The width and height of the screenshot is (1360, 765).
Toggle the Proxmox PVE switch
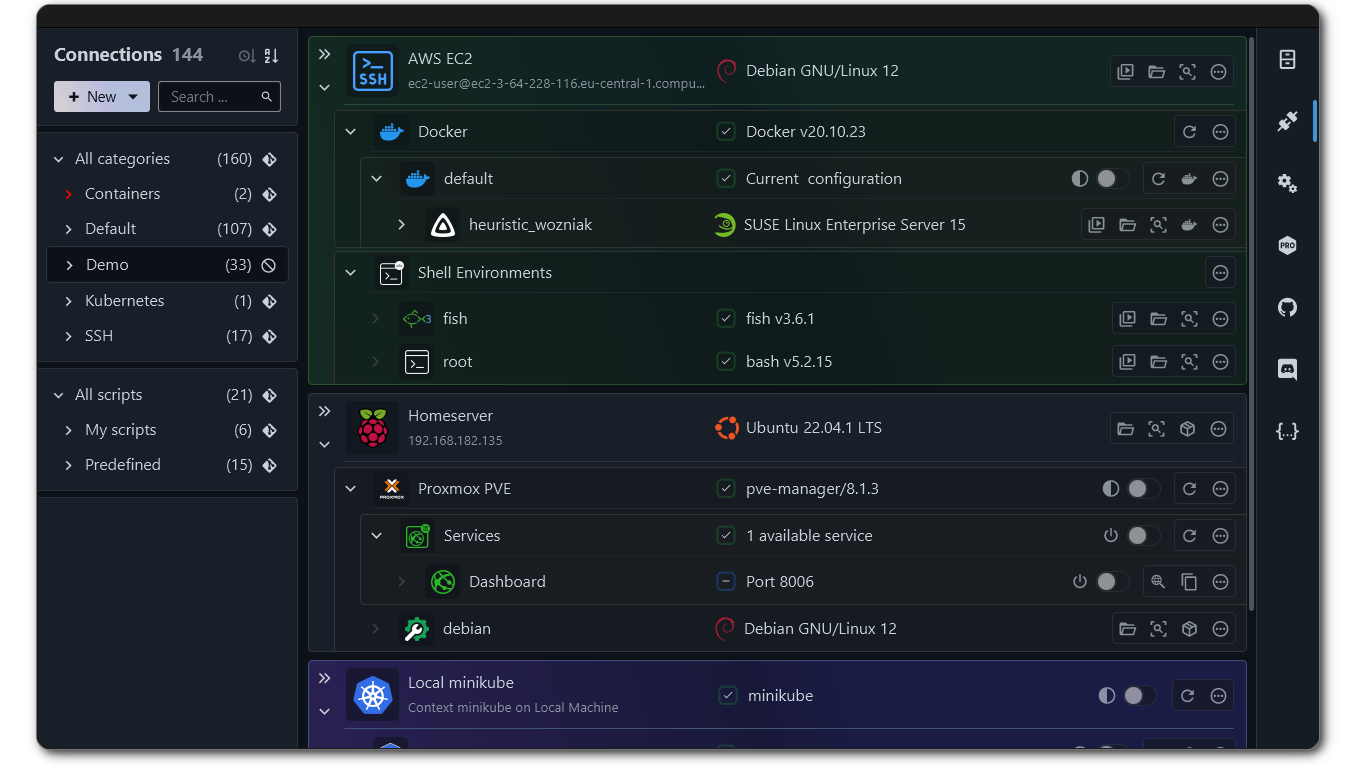click(x=1142, y=489)
